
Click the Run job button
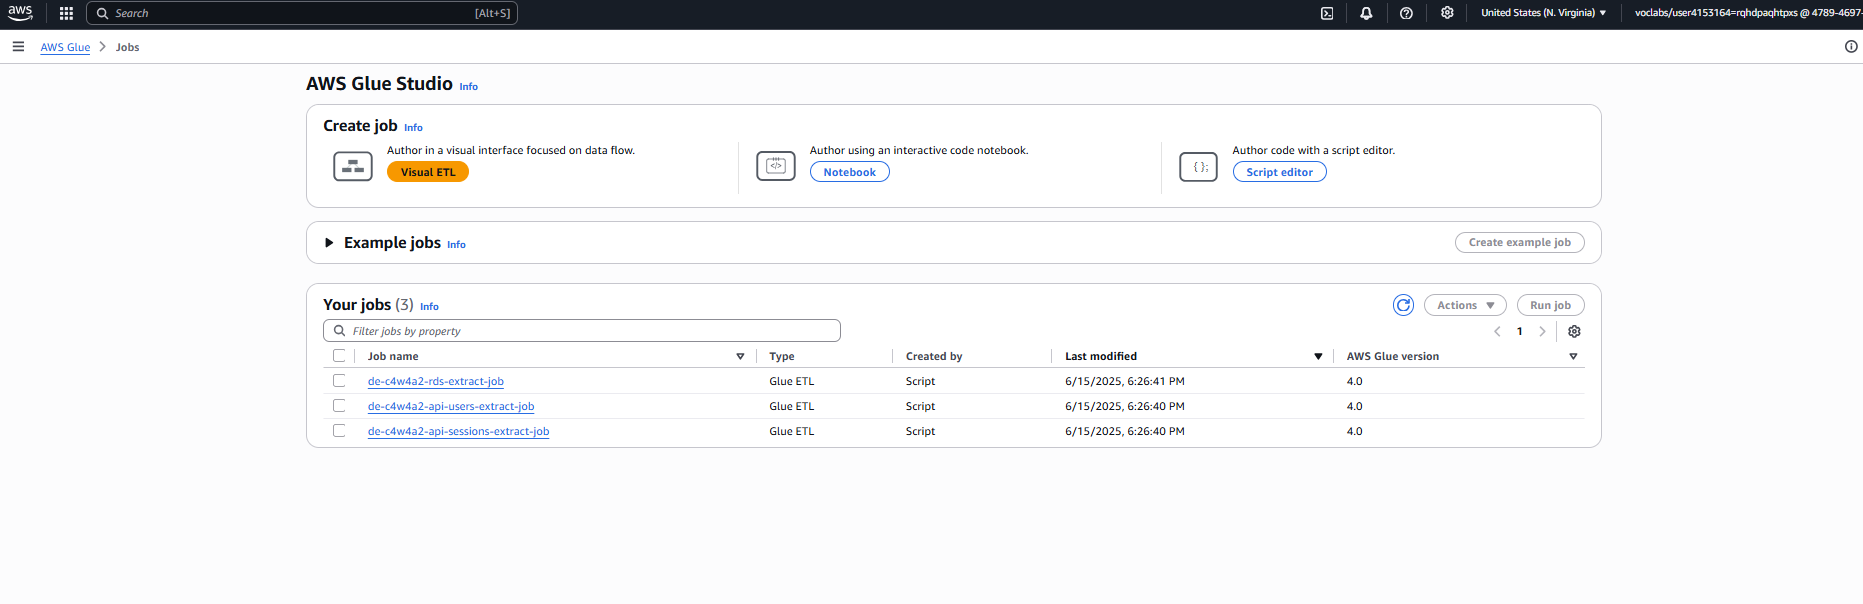pos(1551,305)
